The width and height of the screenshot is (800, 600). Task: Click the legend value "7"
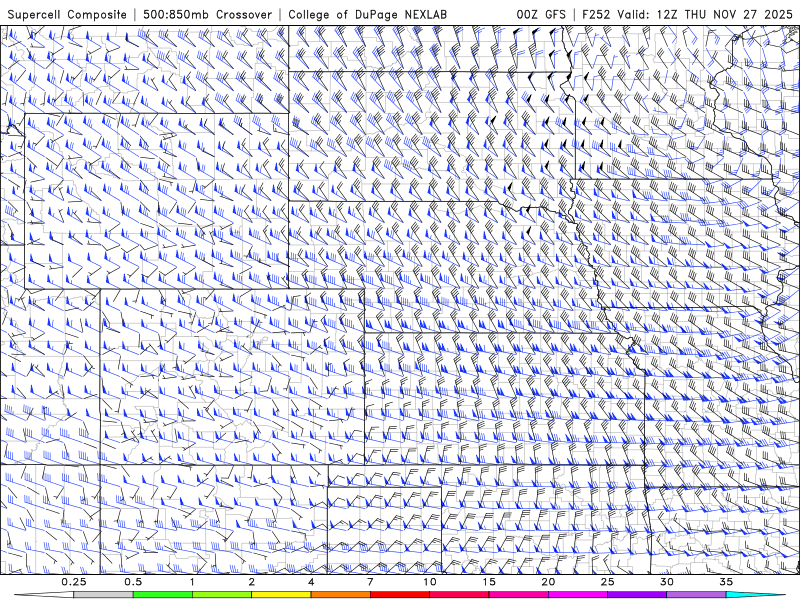click(x=370, y=582)
